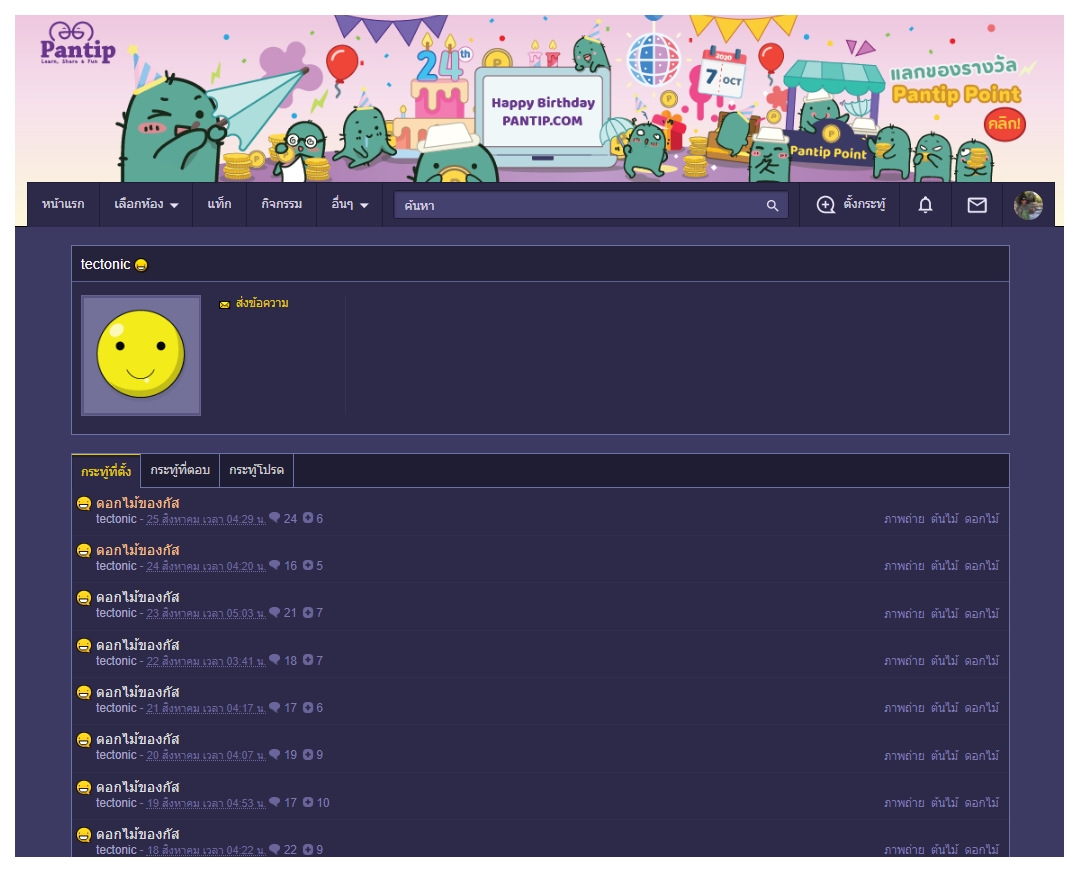The image size is (1079, 872).
Task: Open notifications bell icon
Action: (926, 204)
